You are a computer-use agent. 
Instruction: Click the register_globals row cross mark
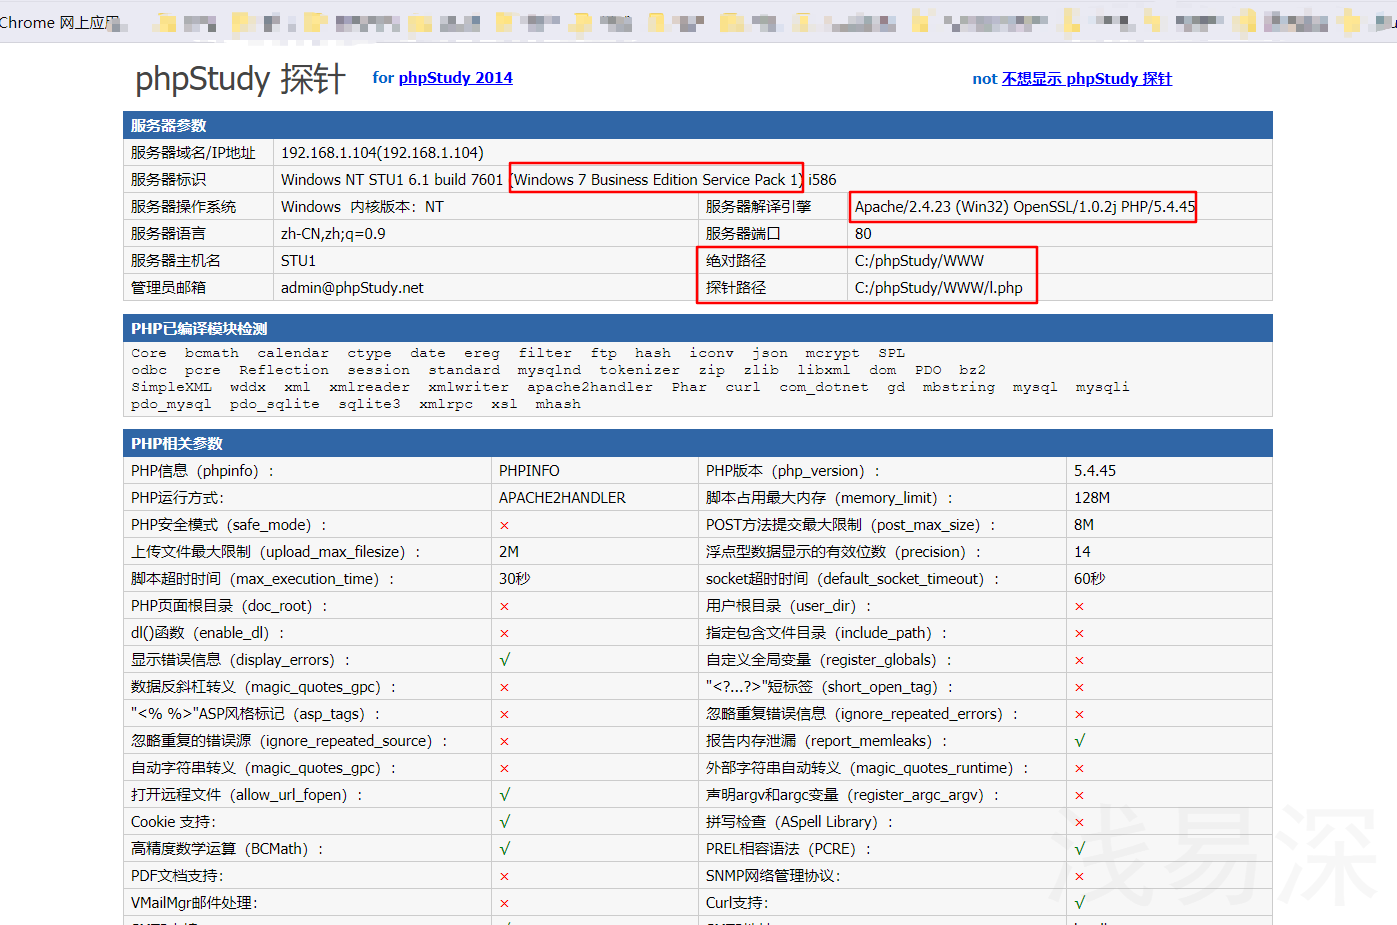(1080, 661)
